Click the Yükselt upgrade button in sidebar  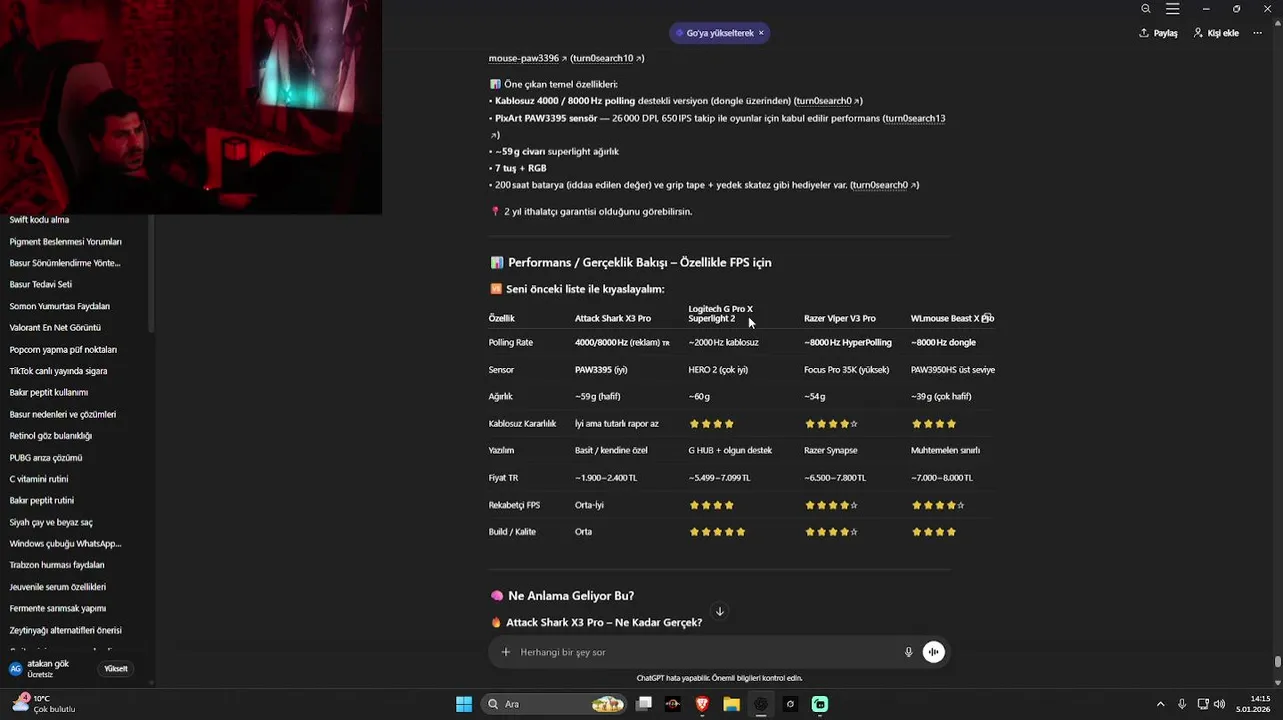(116, 669)
